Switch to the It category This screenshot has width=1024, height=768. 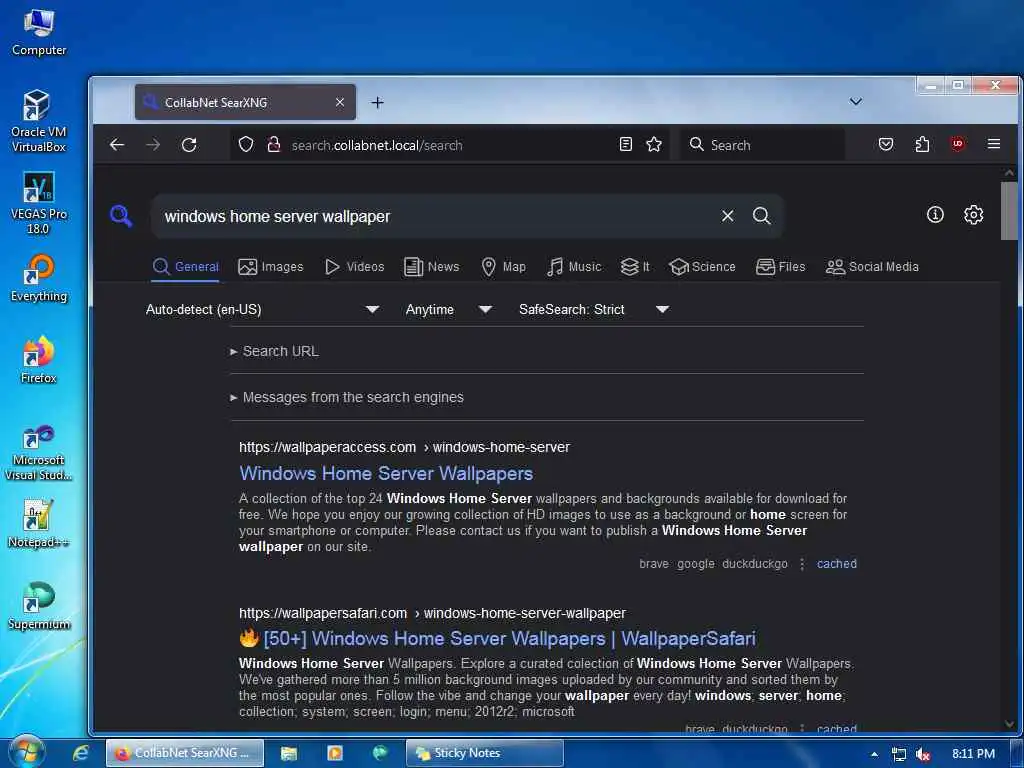[635, 266]
